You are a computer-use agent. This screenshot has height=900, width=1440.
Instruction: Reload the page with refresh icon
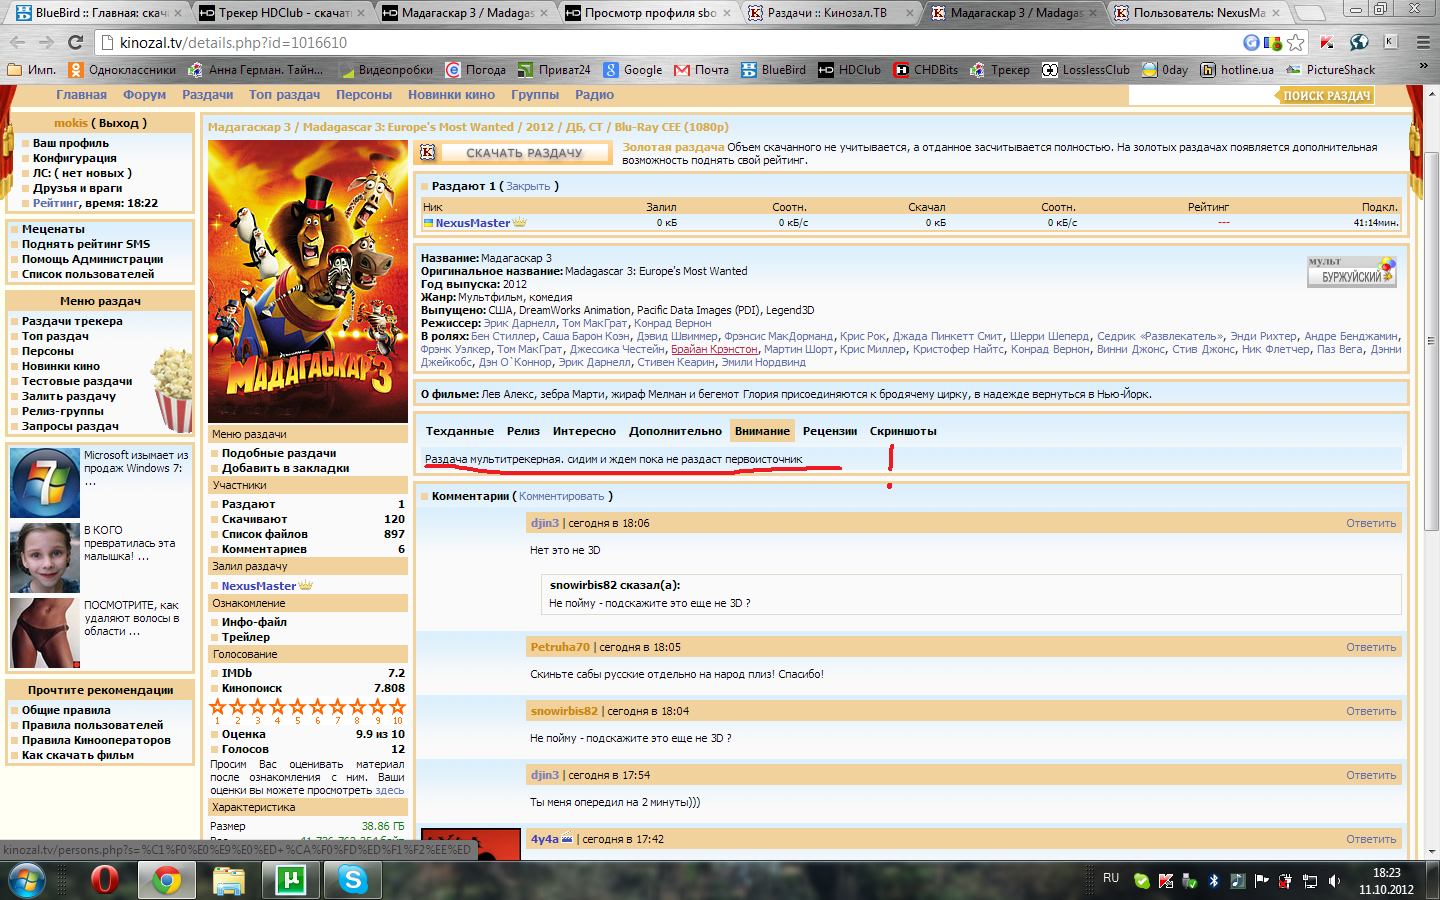tap(75, 42)
